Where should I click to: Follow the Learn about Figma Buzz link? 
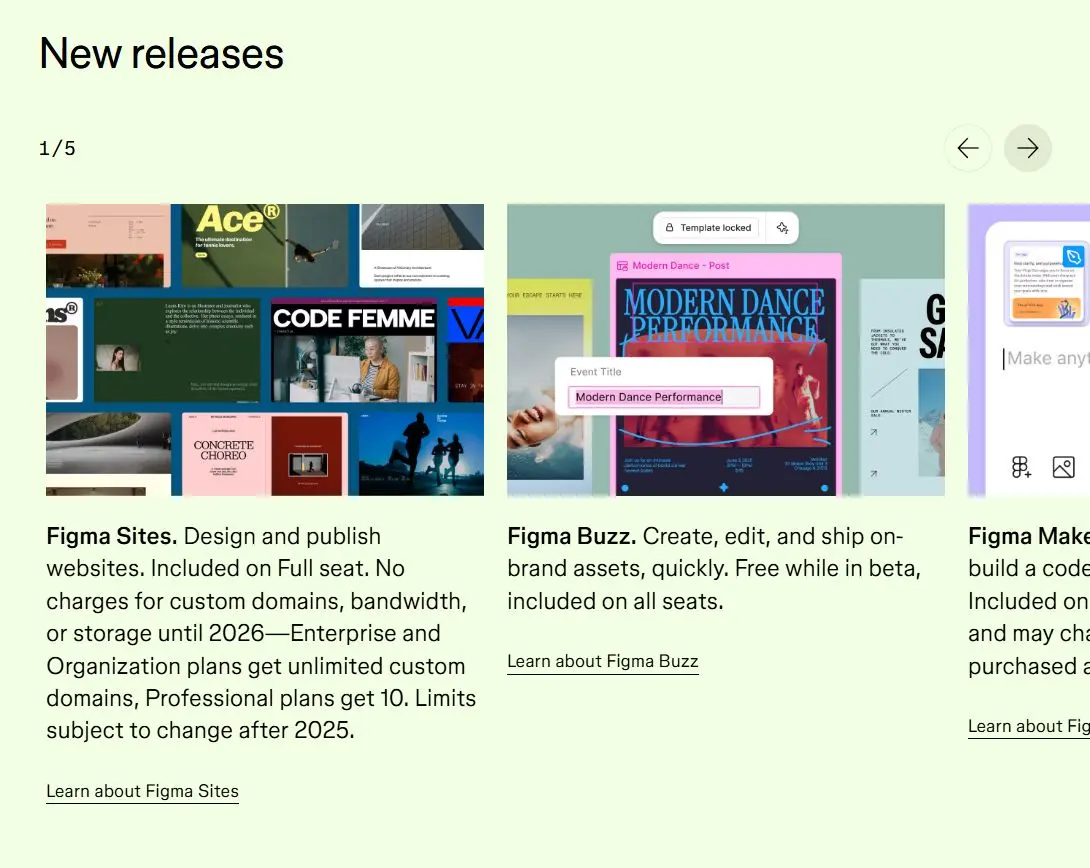coord(603,662)
